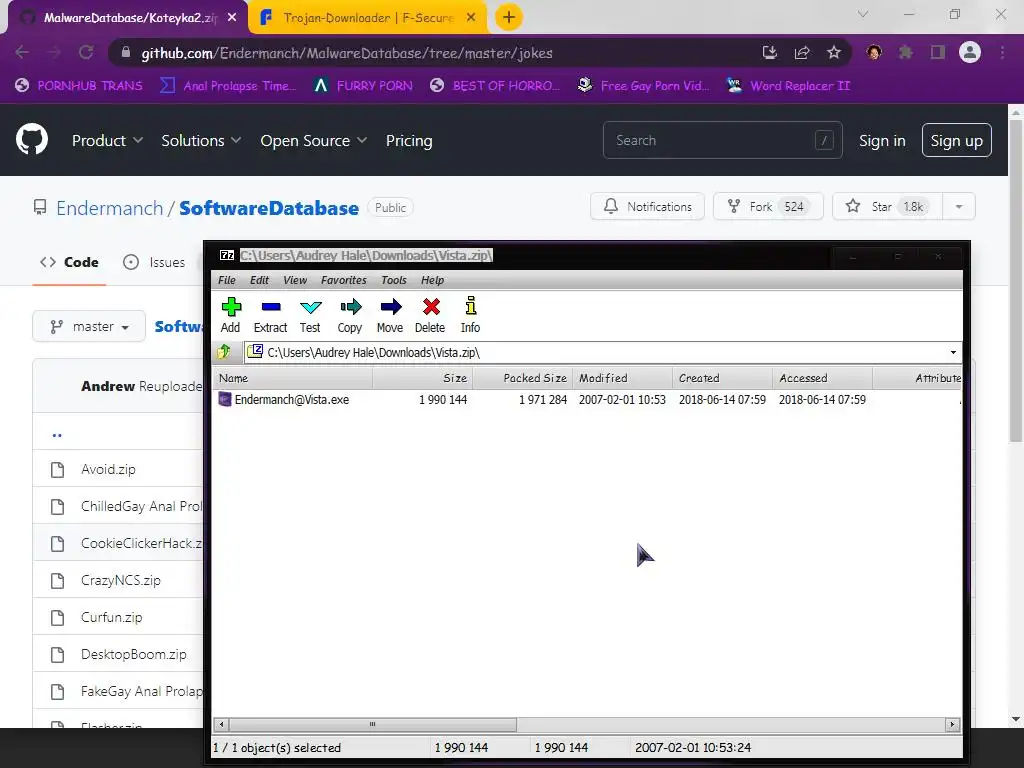Open Avoid.zip in GitHub file list
This screenshot has width=1024, height=768.
108,469
